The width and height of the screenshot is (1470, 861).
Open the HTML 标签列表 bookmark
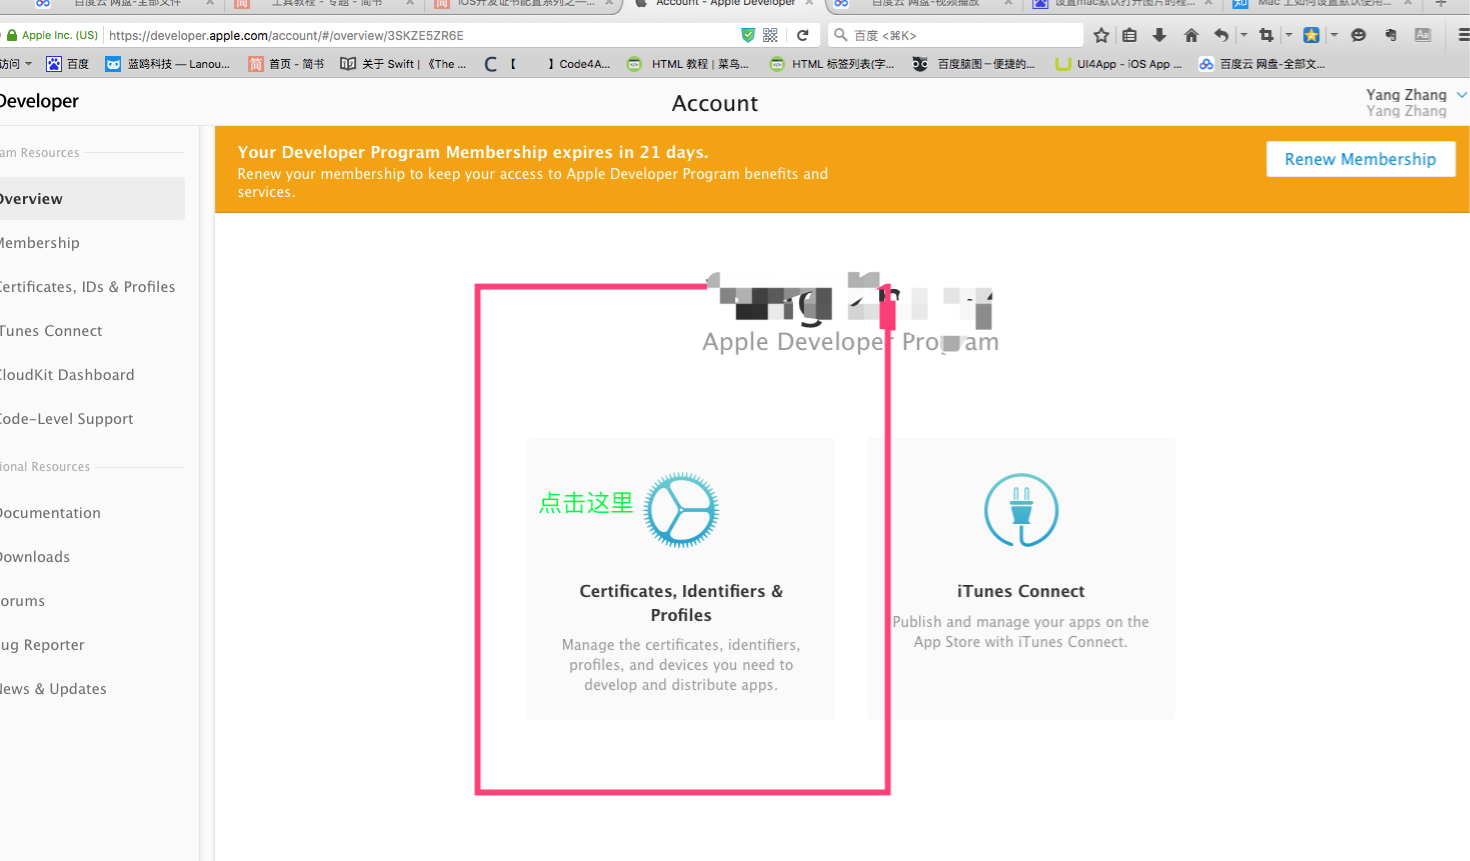(832, 64)
